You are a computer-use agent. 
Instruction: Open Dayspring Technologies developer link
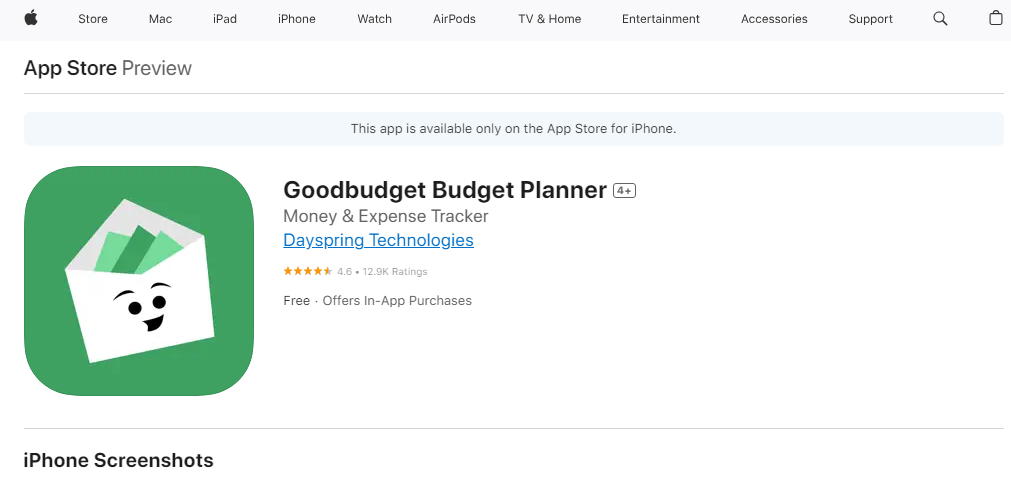378,240
